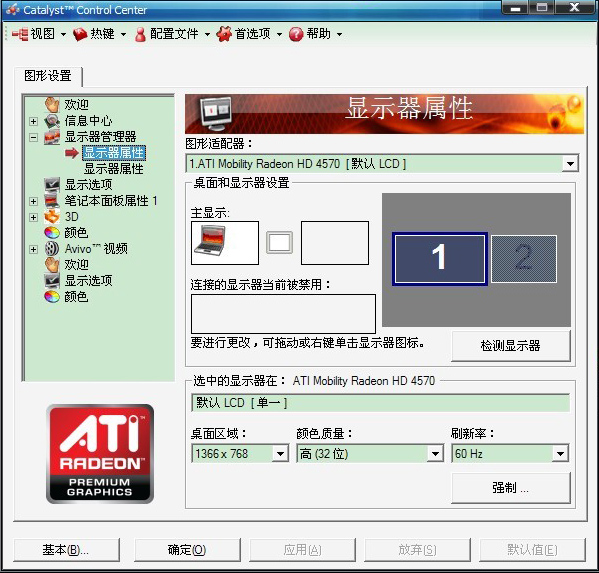Click the small square between display boxes
The height and width of the screenshot is (573, 599).
pyautogui.click(x=279, y=242)
